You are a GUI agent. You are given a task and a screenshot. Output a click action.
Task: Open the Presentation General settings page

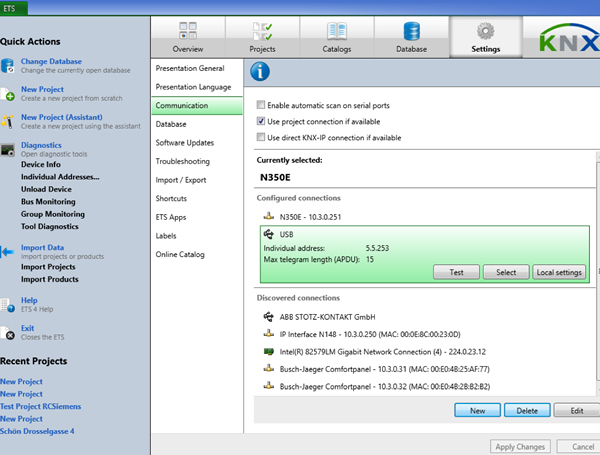click(197, 68)
